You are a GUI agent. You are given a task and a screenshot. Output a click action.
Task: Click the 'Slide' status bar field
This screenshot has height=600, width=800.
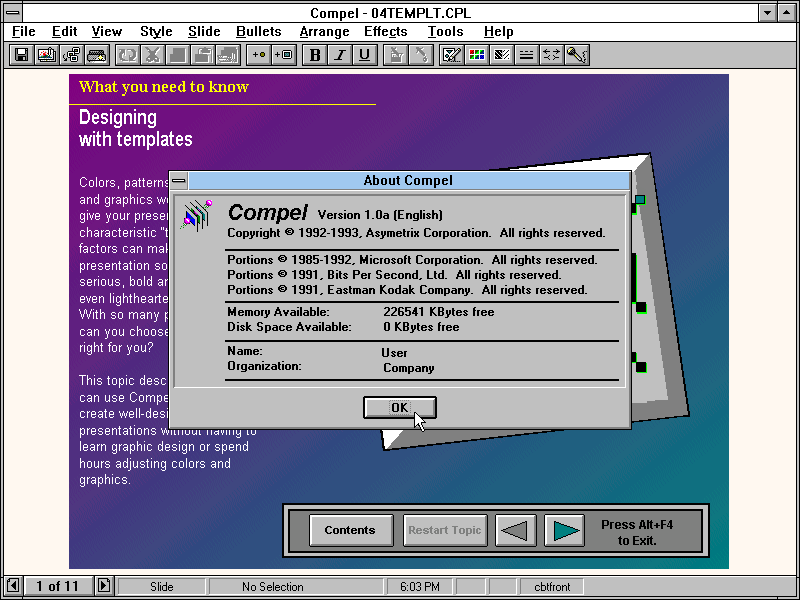coord(161,587)
